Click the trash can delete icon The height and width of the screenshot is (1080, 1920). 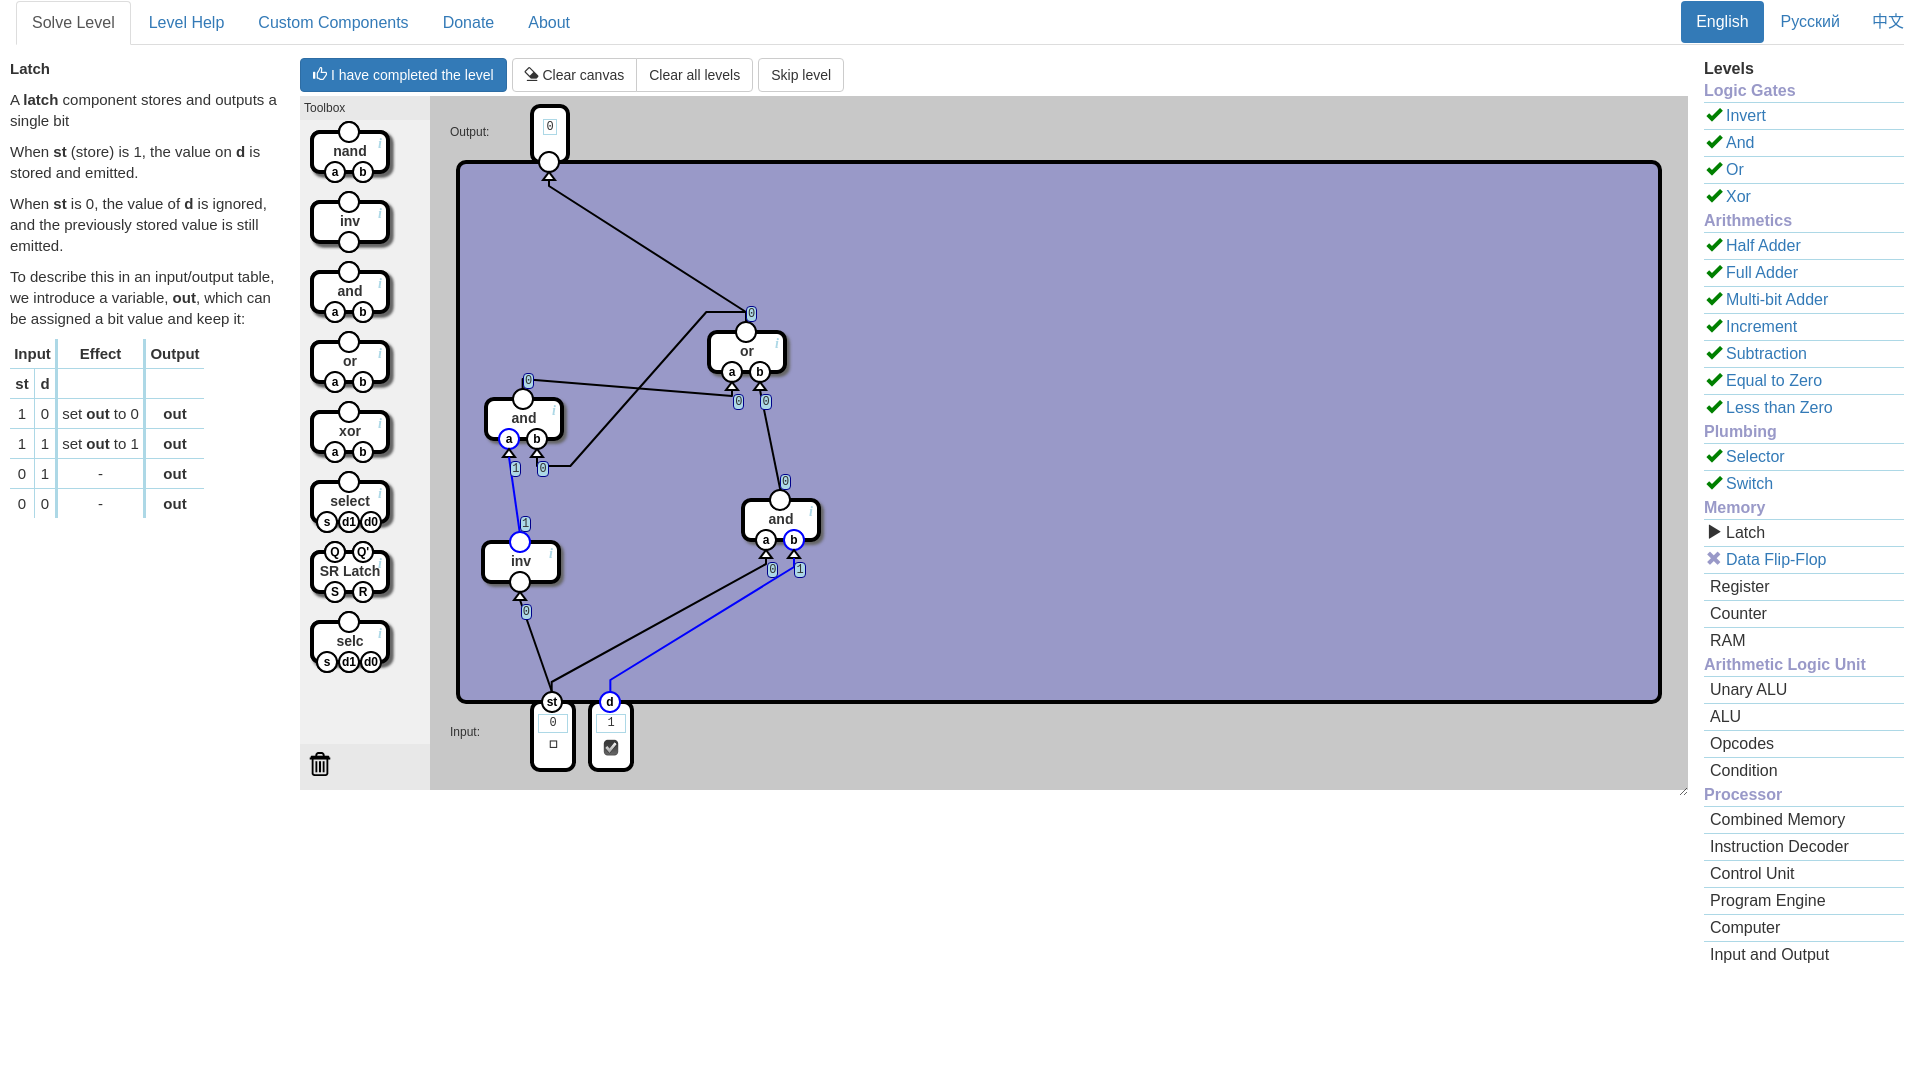pyautogui.click(x=320, y=765)
